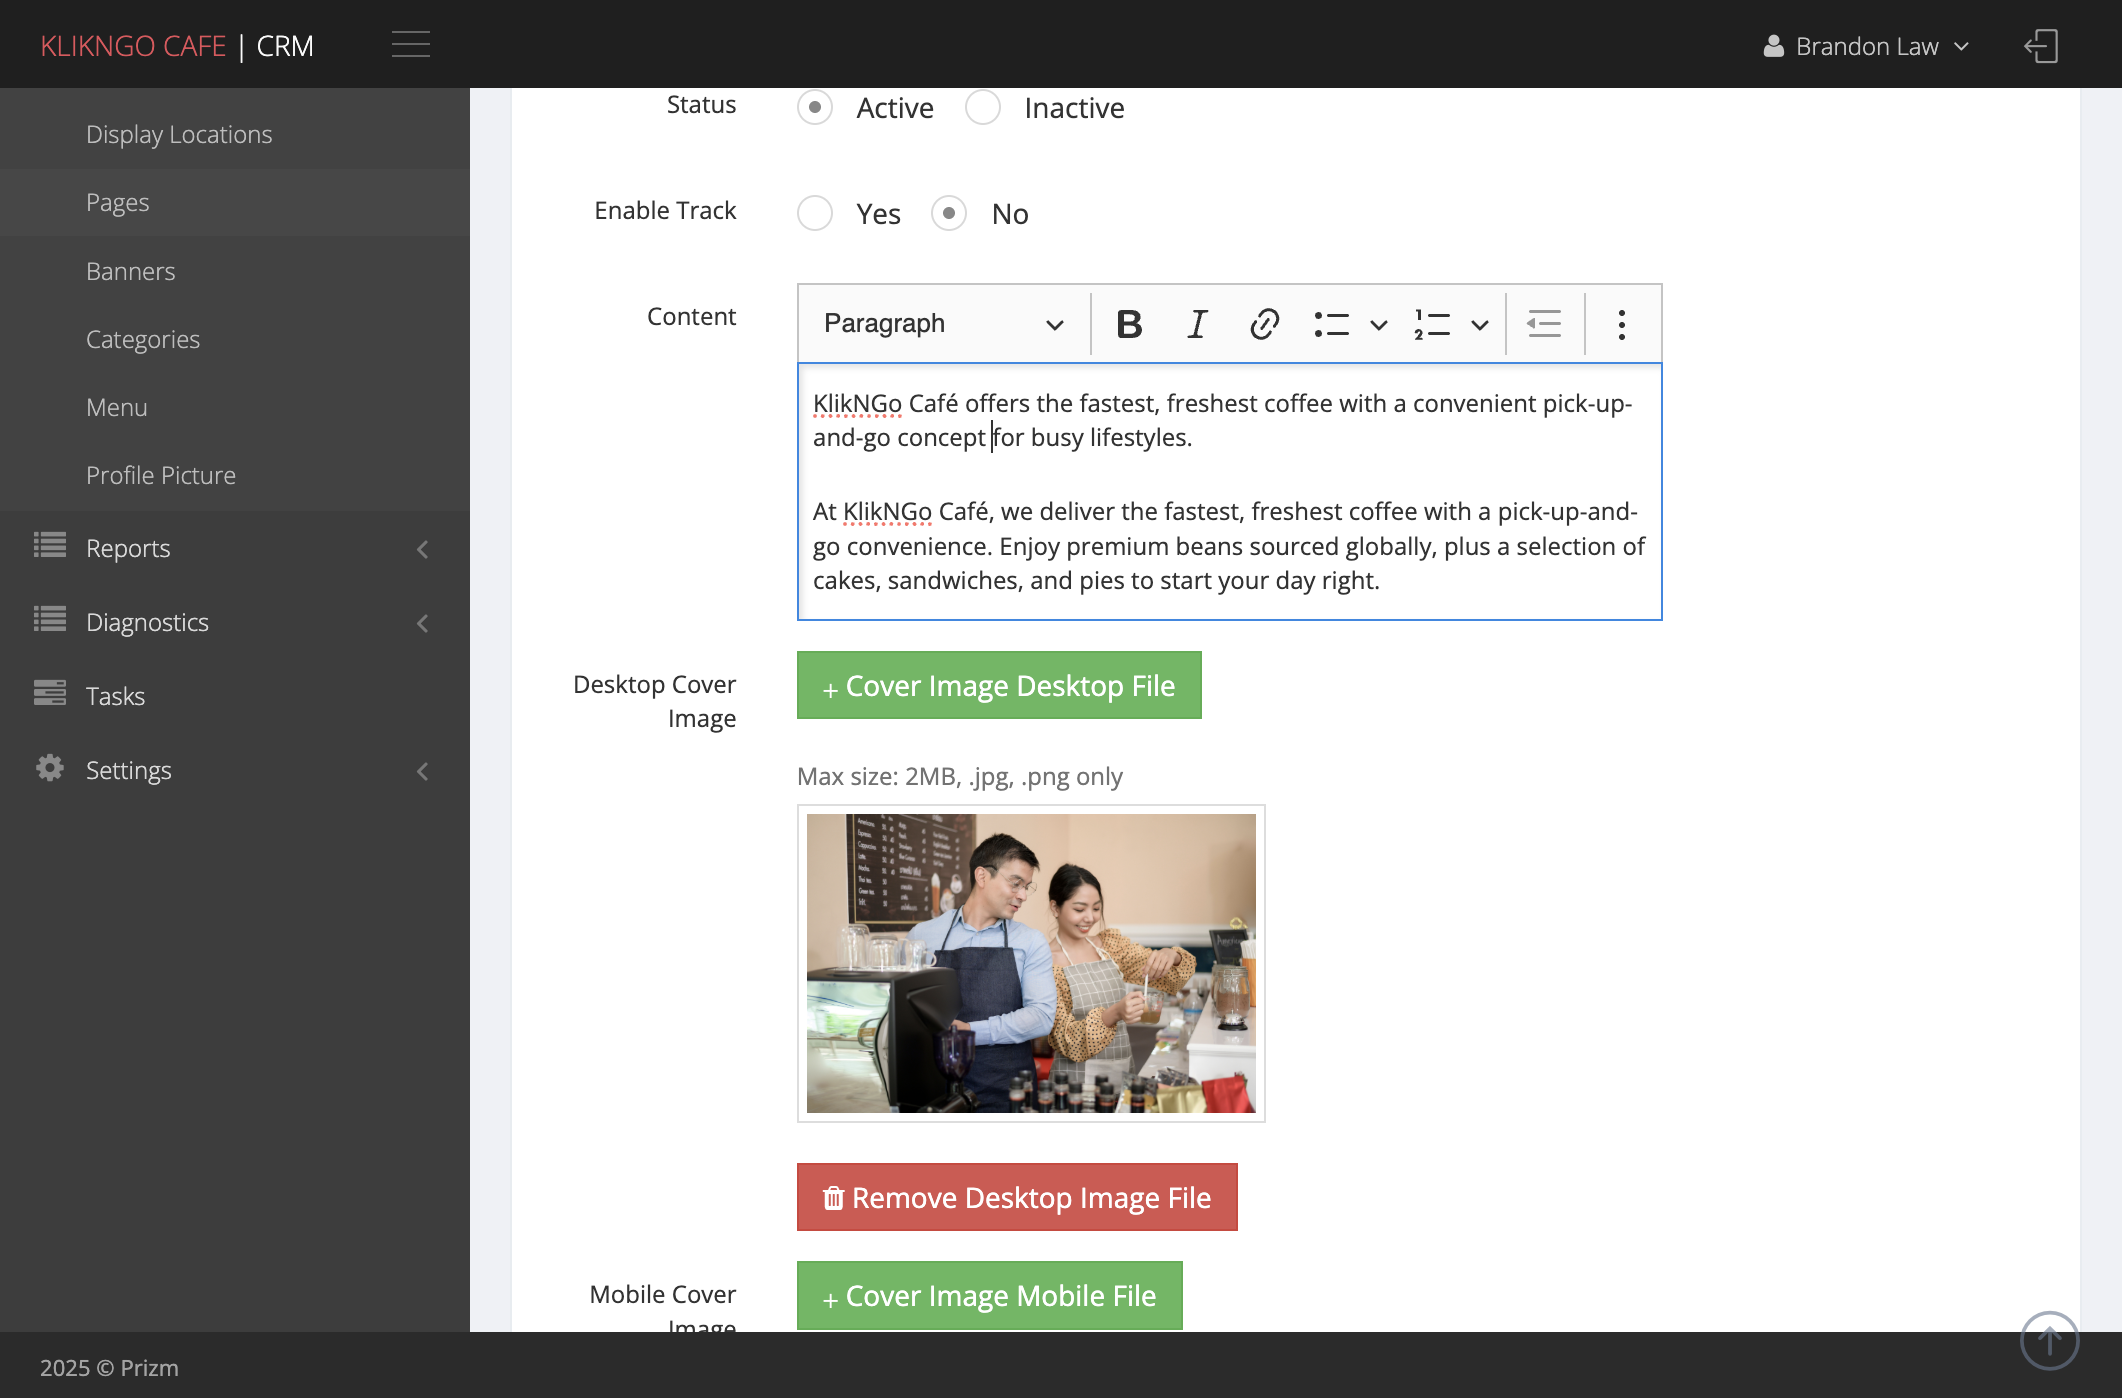Click the Italic formatting icon
Image resolution: width=2122 pixels, height=1398 pixels.
[x=1197, y=324]
